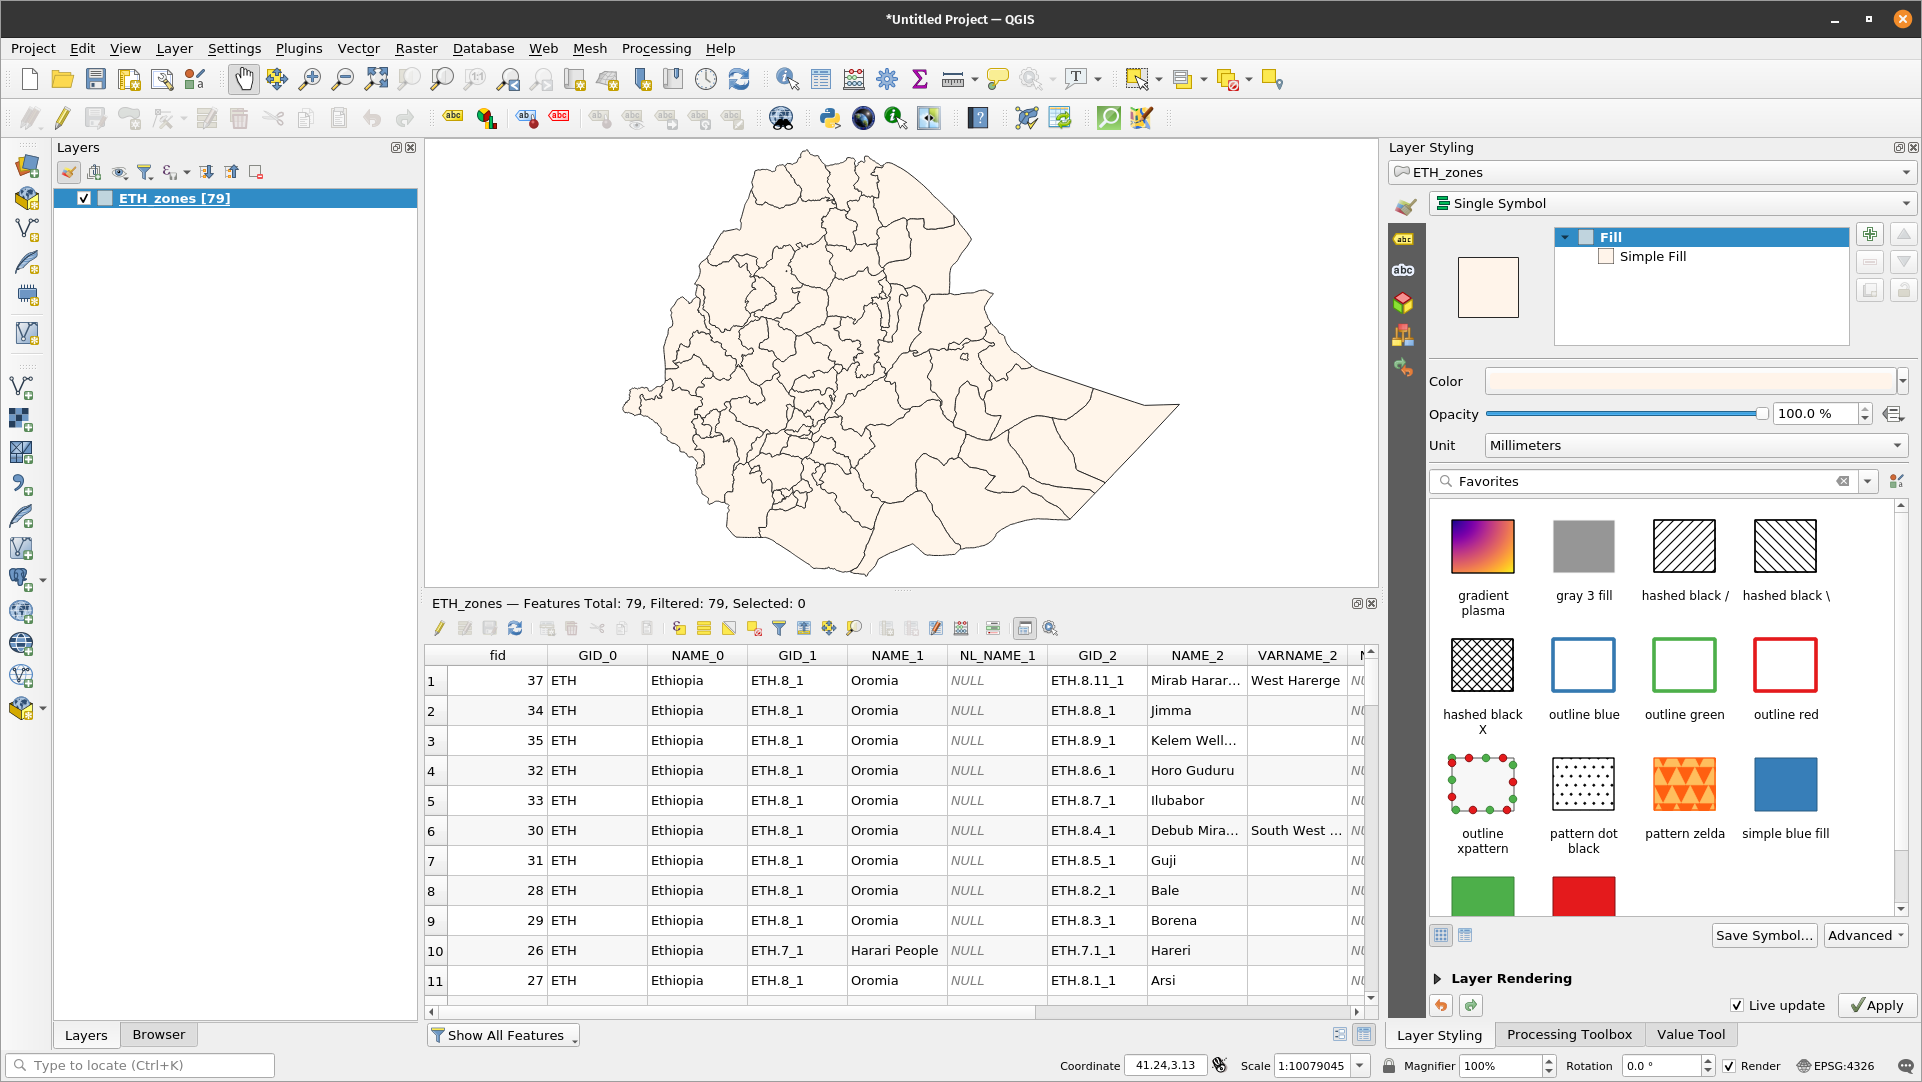Image resolution: width=1922 pixels, height=1082 pixels.
Task: Click the Zoom Full extent icon
Action: click(x=376, y=80)
